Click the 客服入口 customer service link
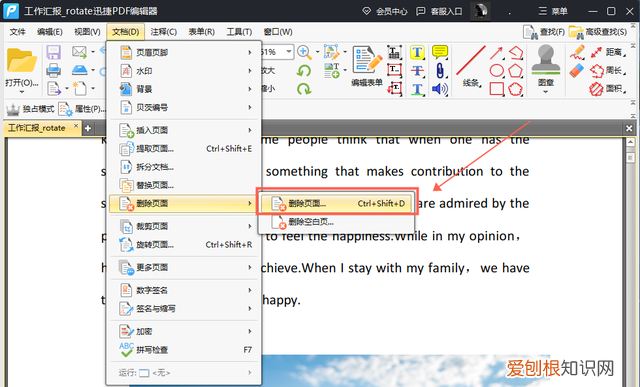This screenshot has height=387, width=640. (439, 11)
